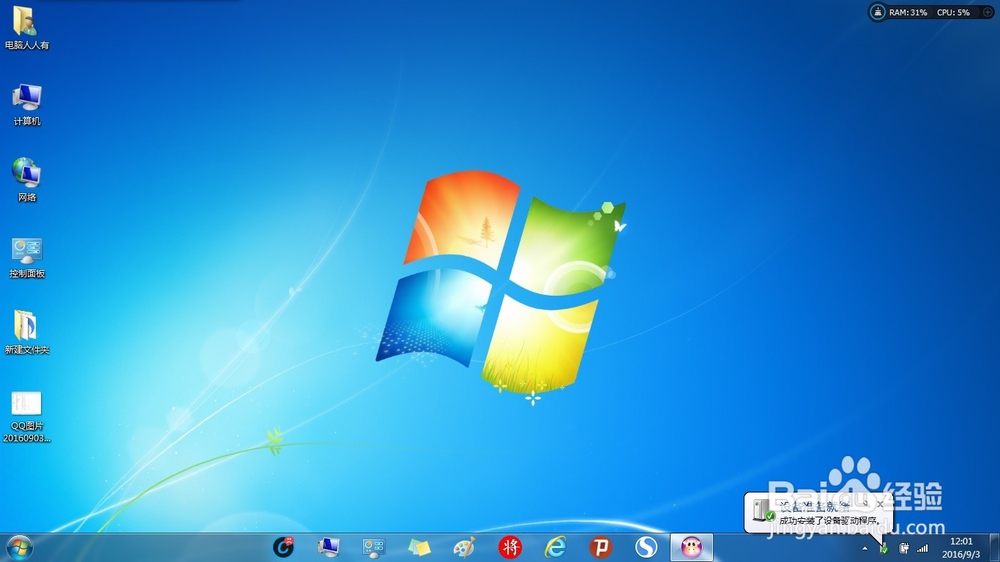Open the clock showing 12:01
This screenshot has width=1000, height=562.
tap(961, 548)
